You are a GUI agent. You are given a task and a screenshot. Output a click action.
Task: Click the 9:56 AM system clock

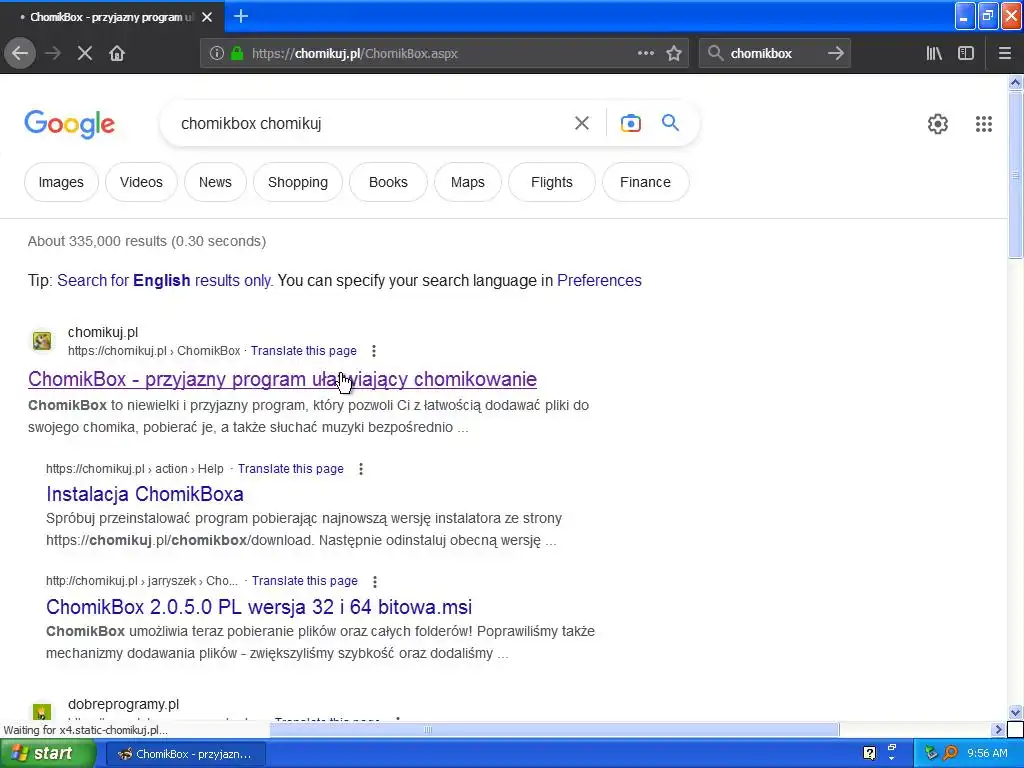tap(987, 753)
